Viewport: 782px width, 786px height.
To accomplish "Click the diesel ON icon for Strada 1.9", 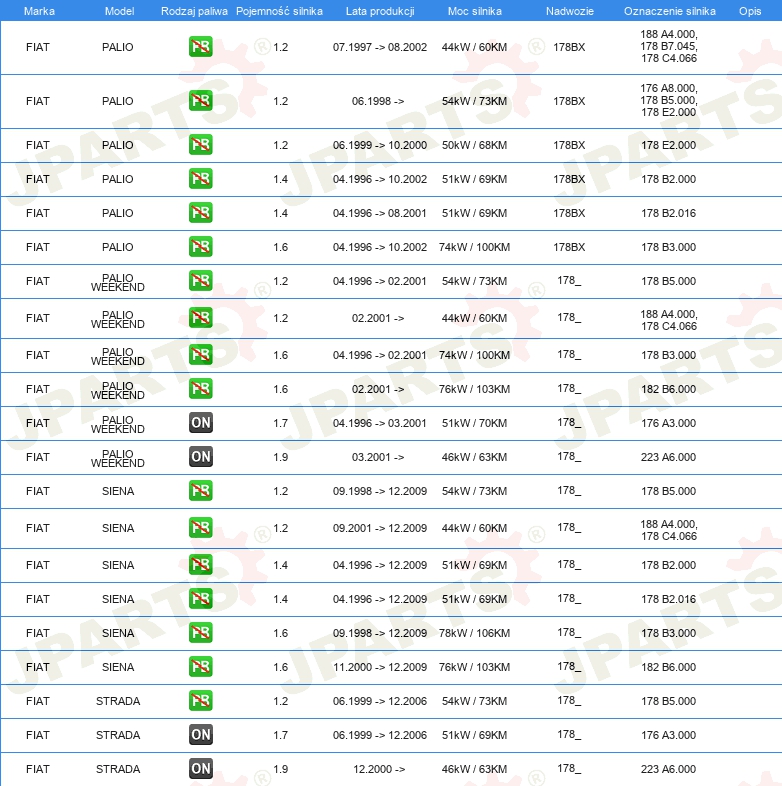I will click(x=200, y=769).
